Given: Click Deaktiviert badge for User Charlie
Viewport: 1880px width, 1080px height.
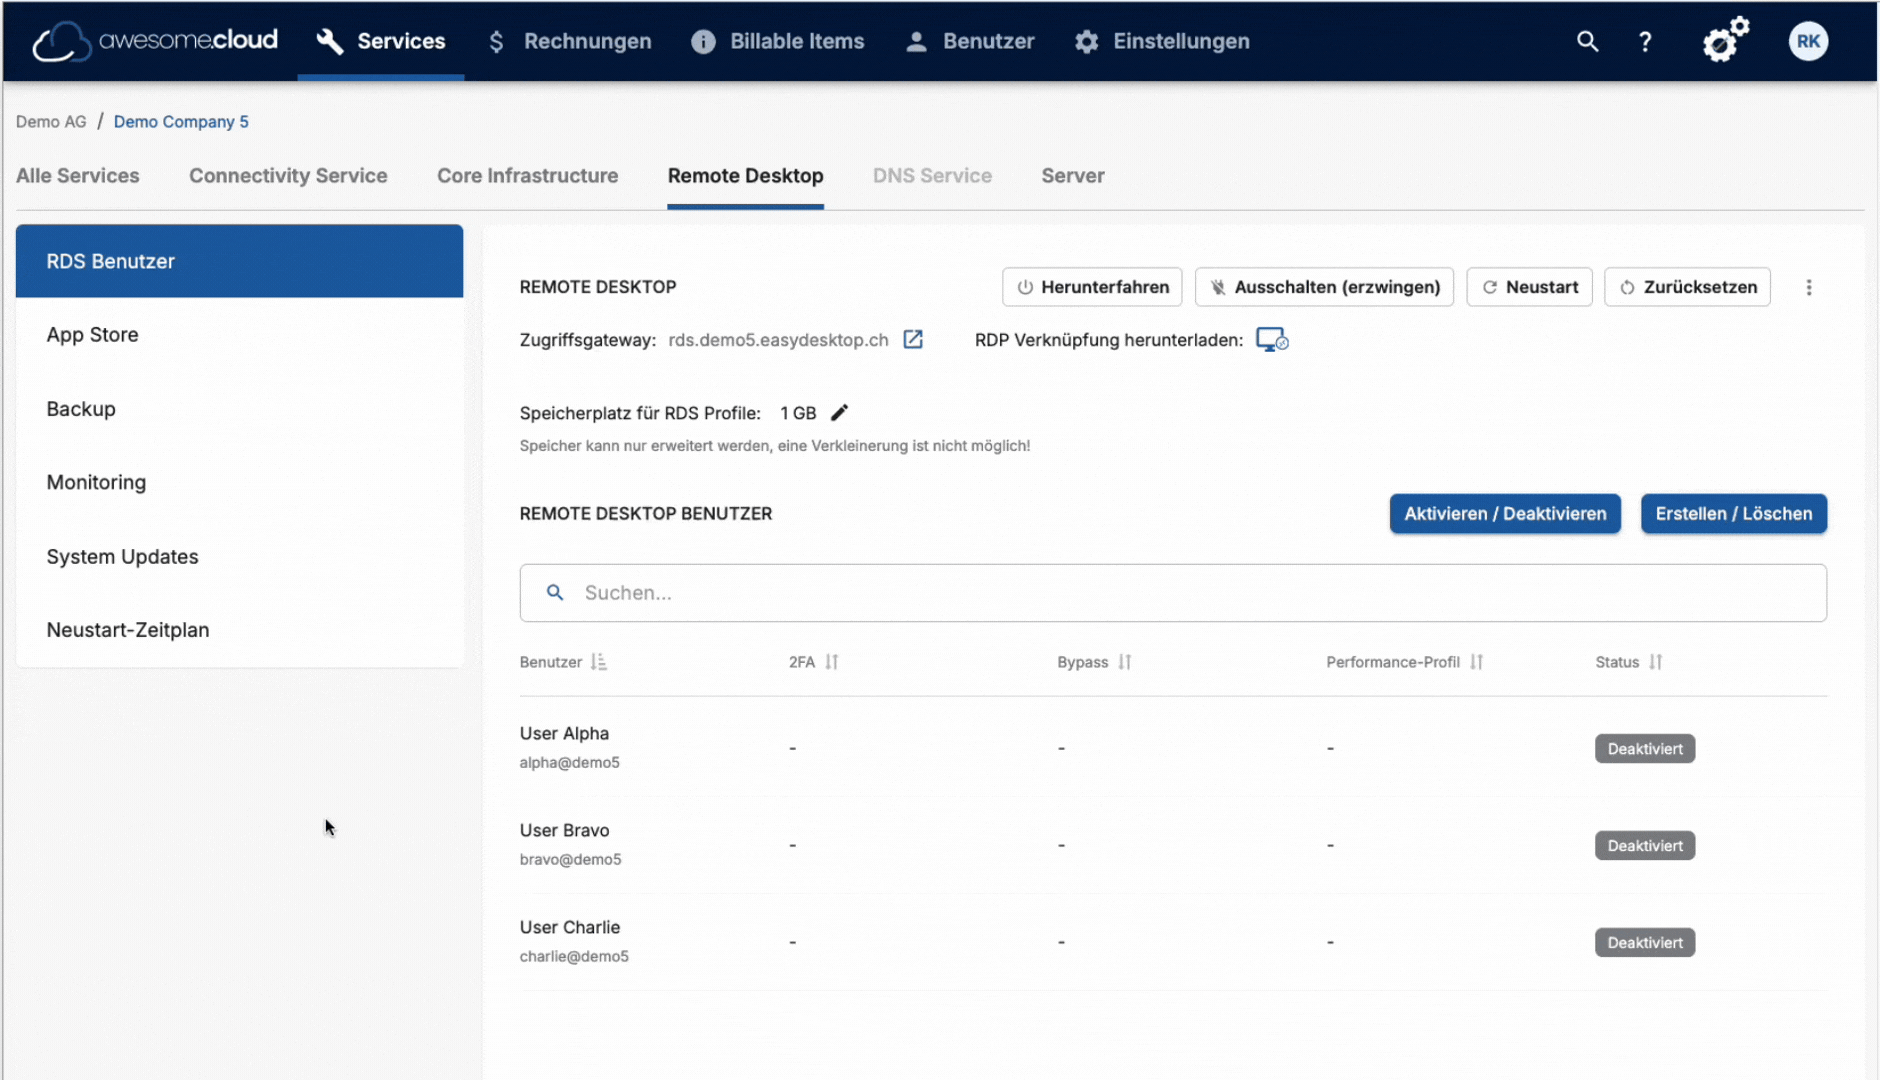Looking at the screenshot, I should tap(1645, 943).
